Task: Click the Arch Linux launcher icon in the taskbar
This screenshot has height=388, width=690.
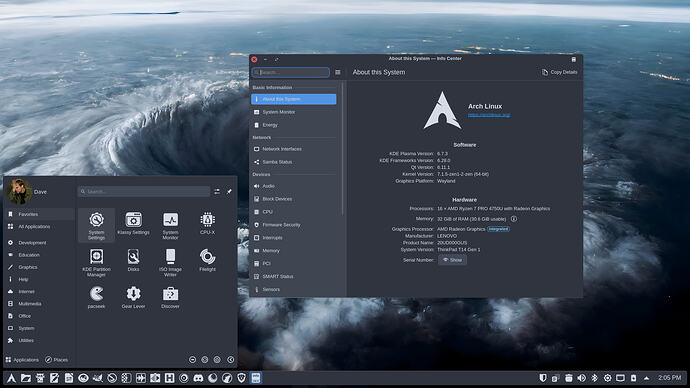Action: point(11,378)
